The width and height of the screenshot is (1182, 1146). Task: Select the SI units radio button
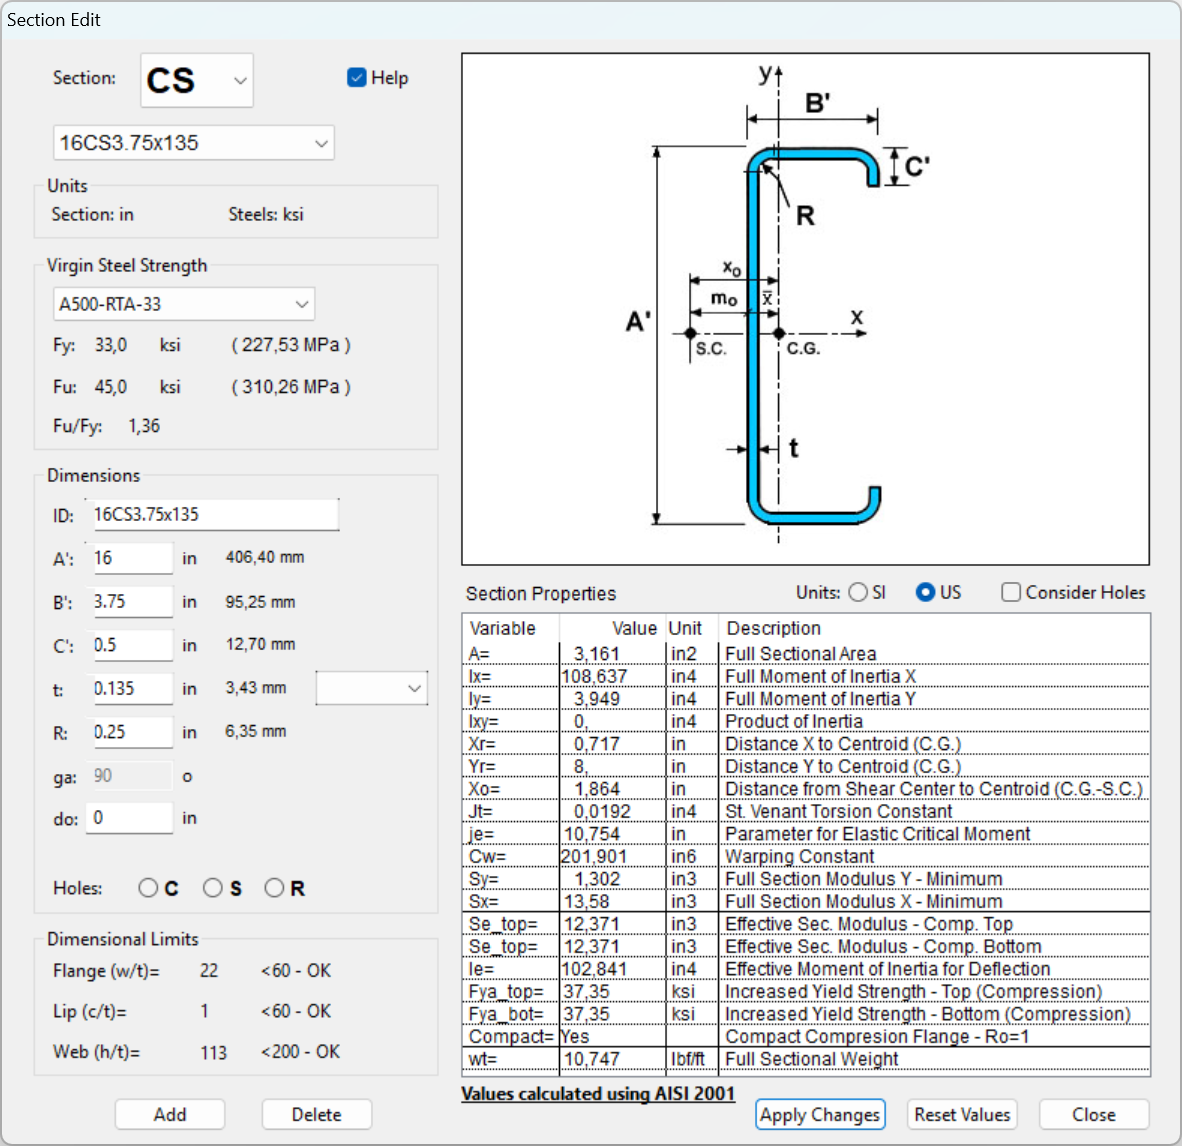point(858,592)
